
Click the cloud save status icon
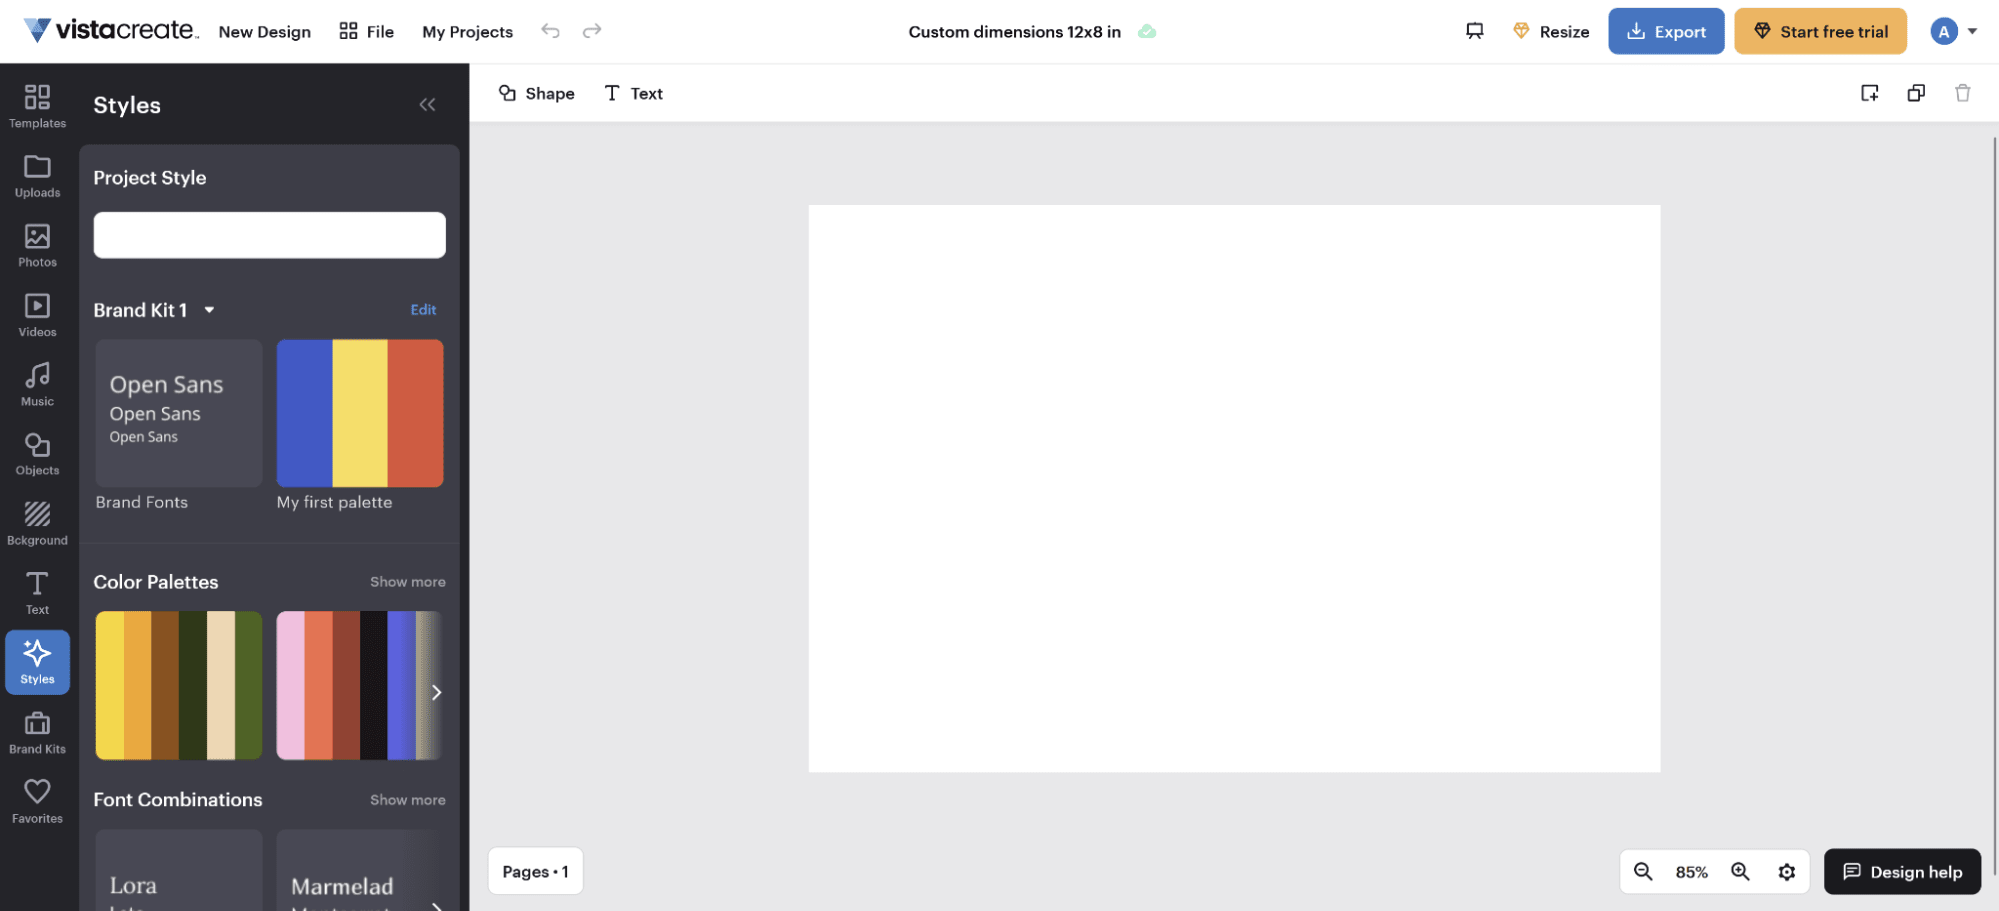point(1147,32)
